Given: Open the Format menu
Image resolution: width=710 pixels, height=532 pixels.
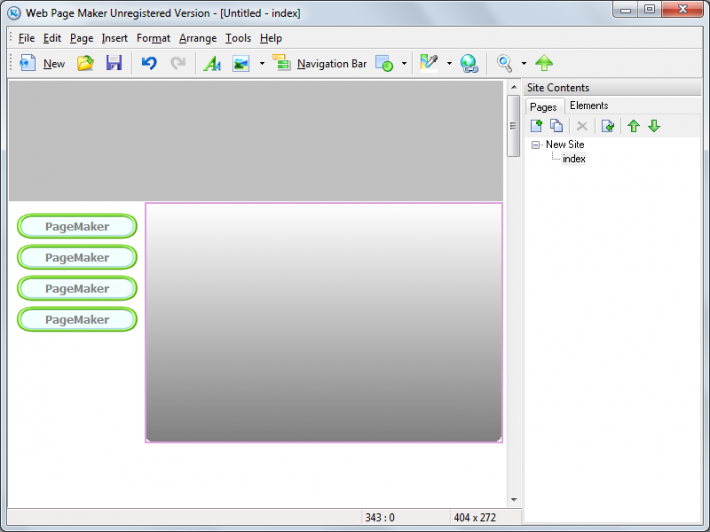Looking at the screenshot, I should click(154, 38).
